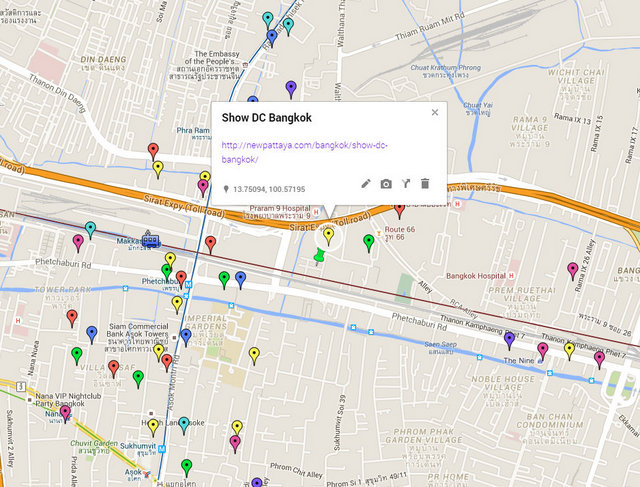Click the Sukhumvit MRT station icon

[x=162, y=449]
